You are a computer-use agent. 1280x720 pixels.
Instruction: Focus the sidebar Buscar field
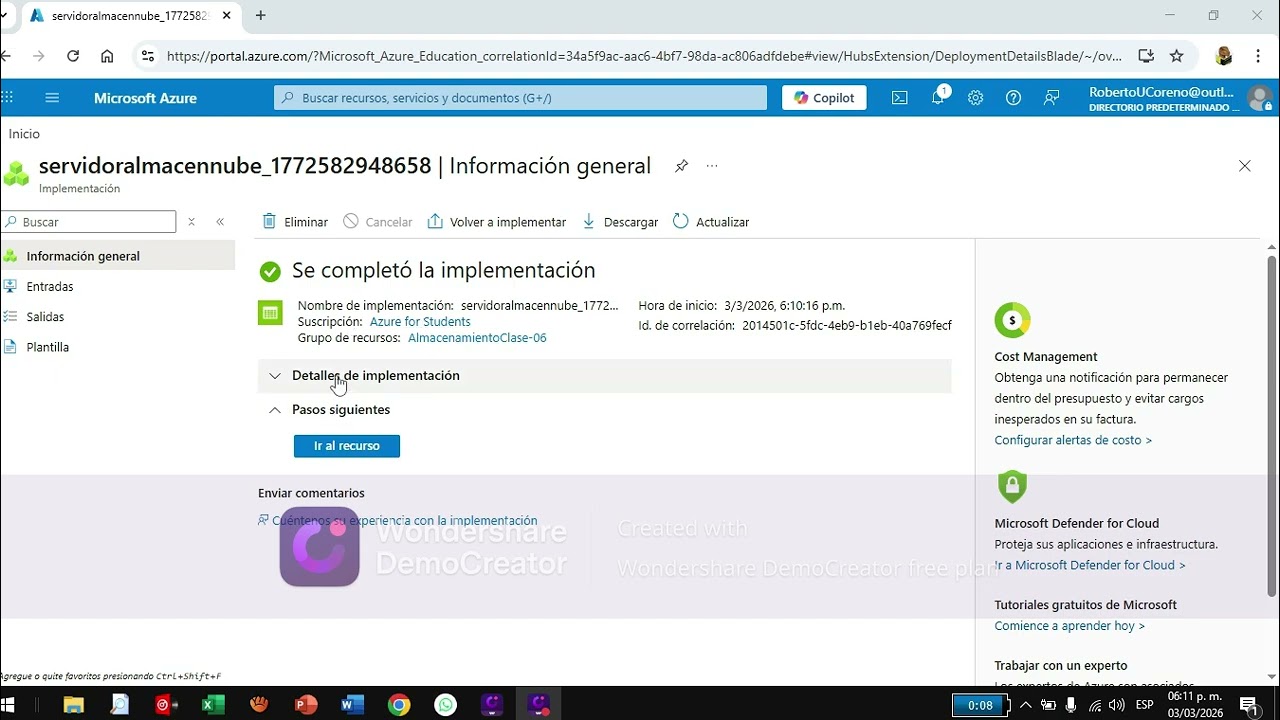point(90,222)
